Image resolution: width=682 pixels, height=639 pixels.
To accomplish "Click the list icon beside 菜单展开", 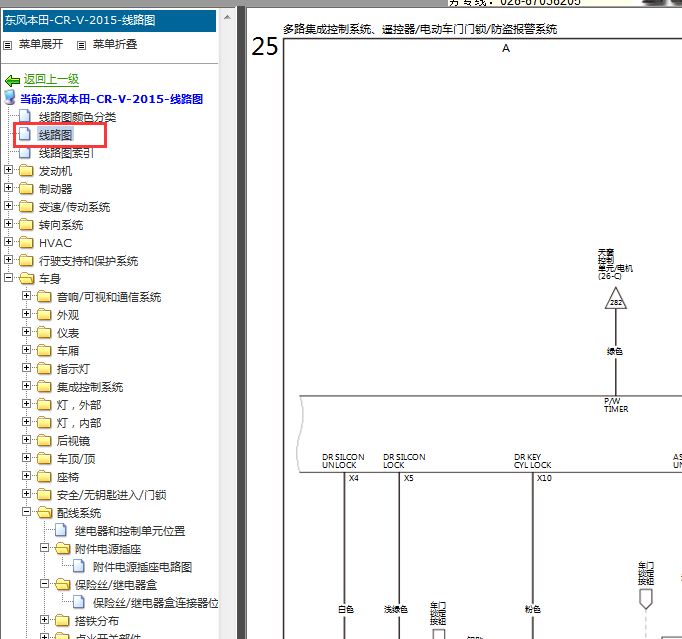I will (7, 45).
